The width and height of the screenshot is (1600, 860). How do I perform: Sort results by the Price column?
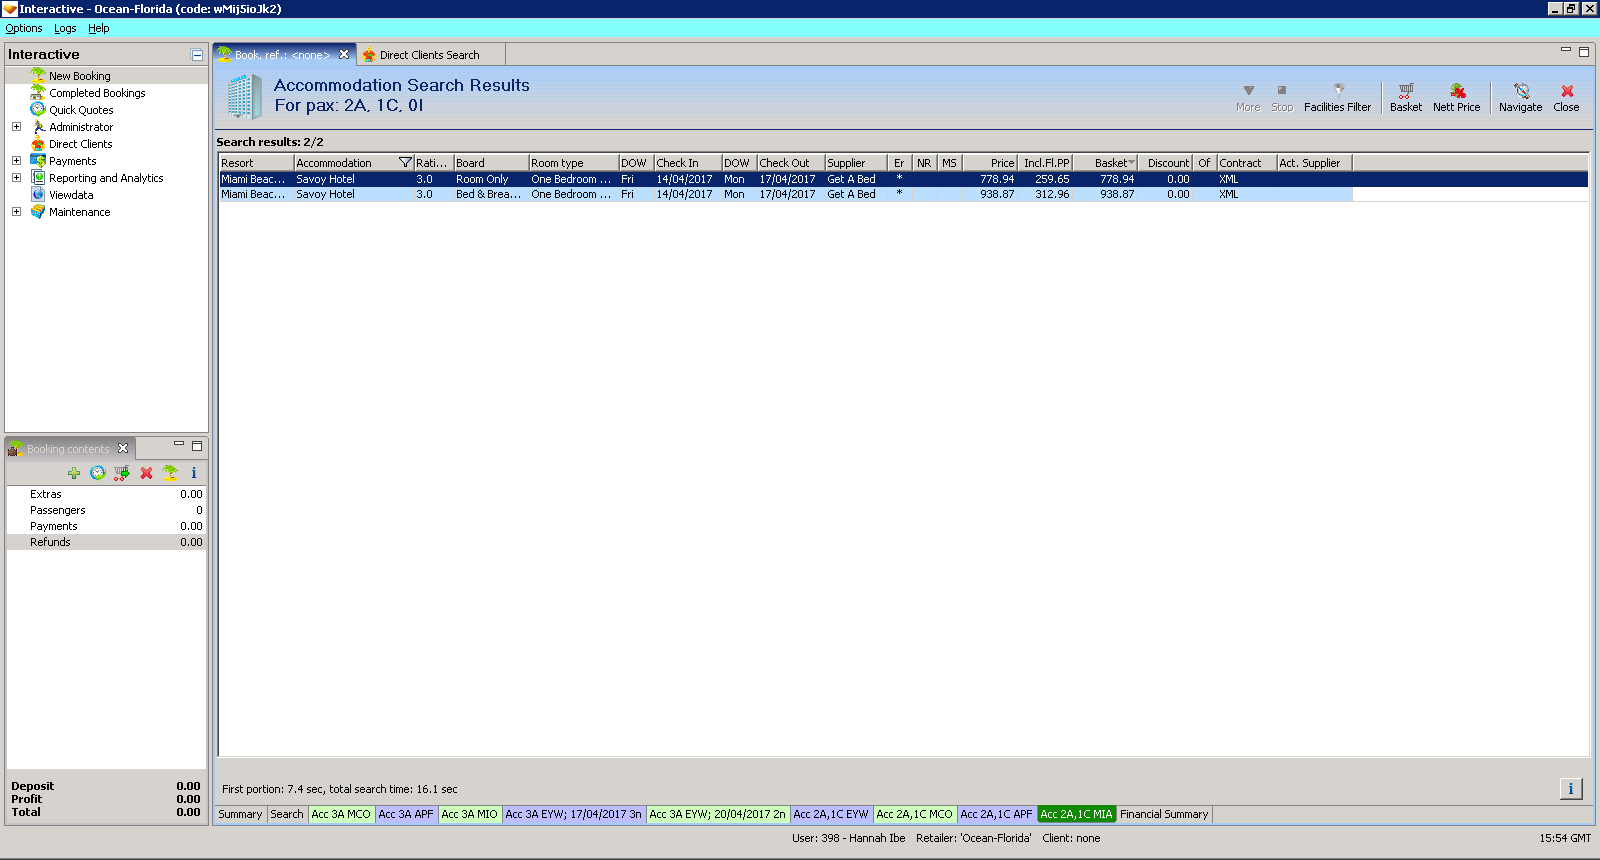pyautogui.click(x=990, y=163)
